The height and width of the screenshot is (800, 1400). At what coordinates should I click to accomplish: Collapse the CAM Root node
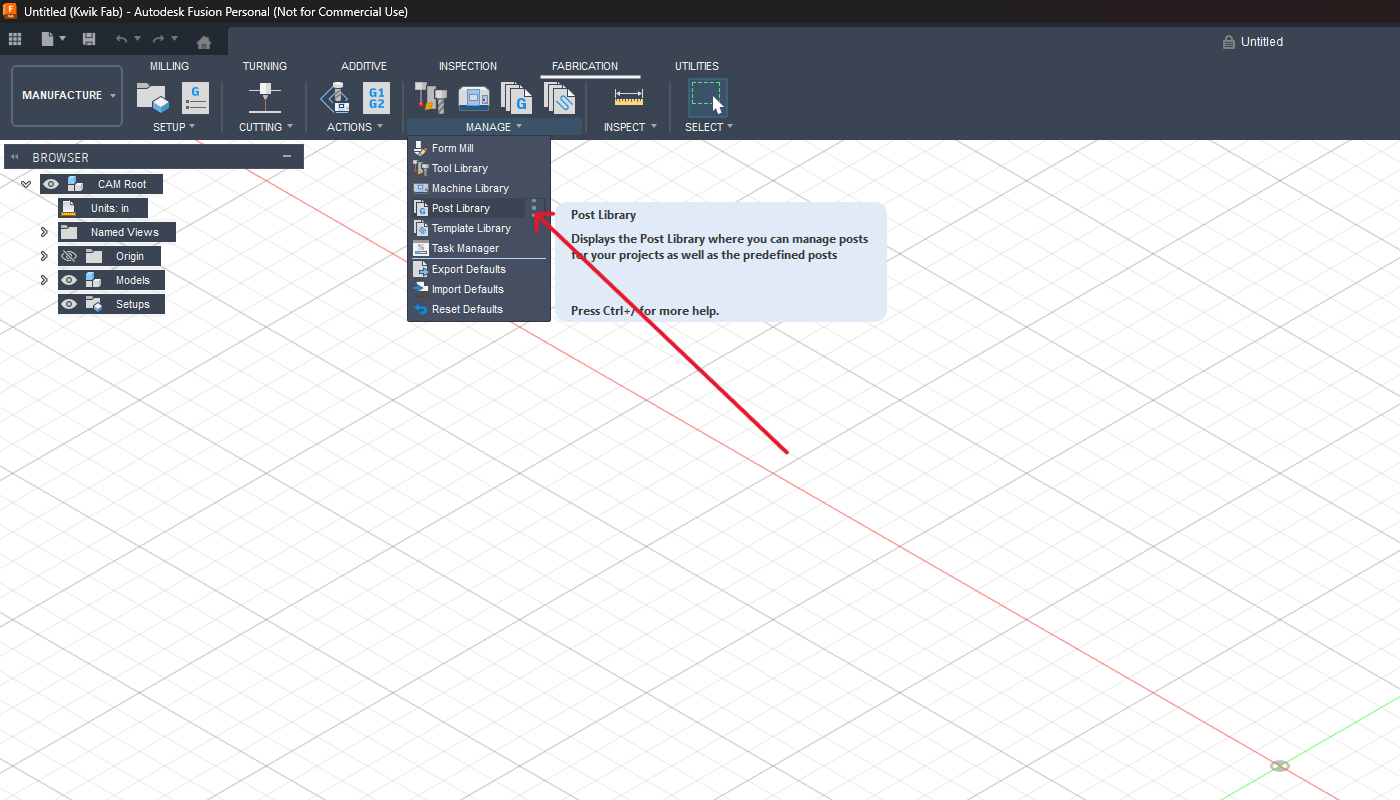(26, 184)
